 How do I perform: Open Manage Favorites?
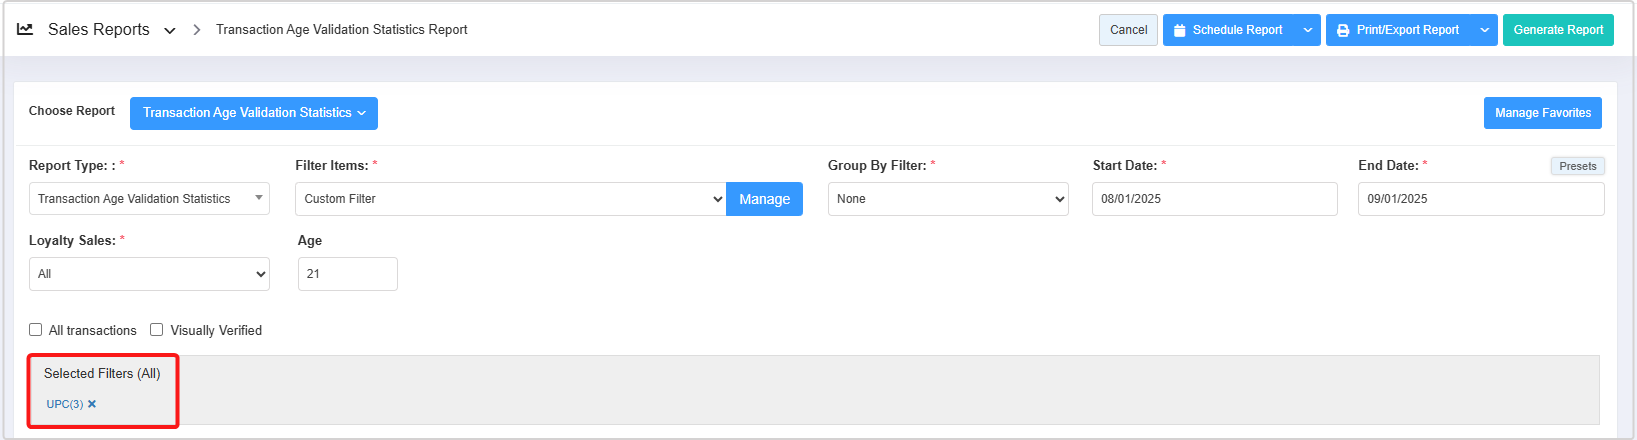coord(1542,113)
